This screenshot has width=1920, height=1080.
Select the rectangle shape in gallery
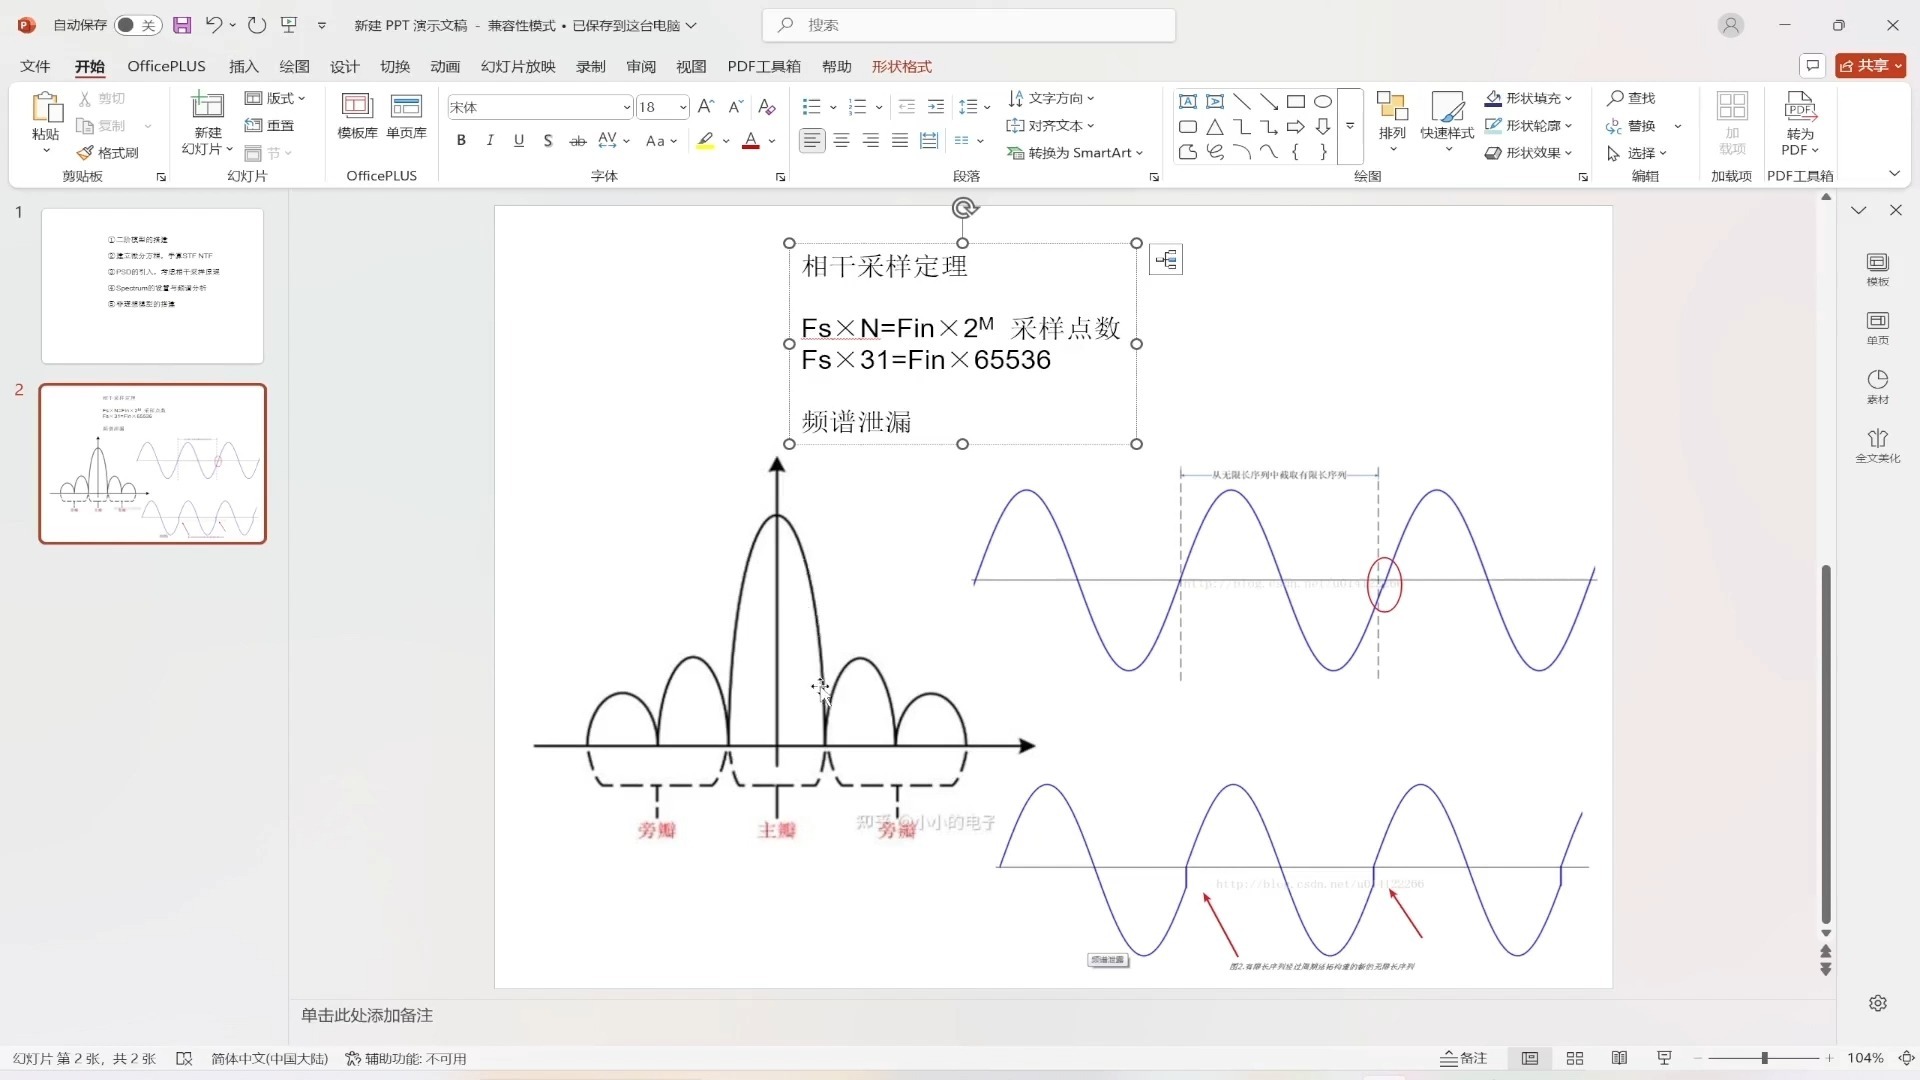point(1295,101)
